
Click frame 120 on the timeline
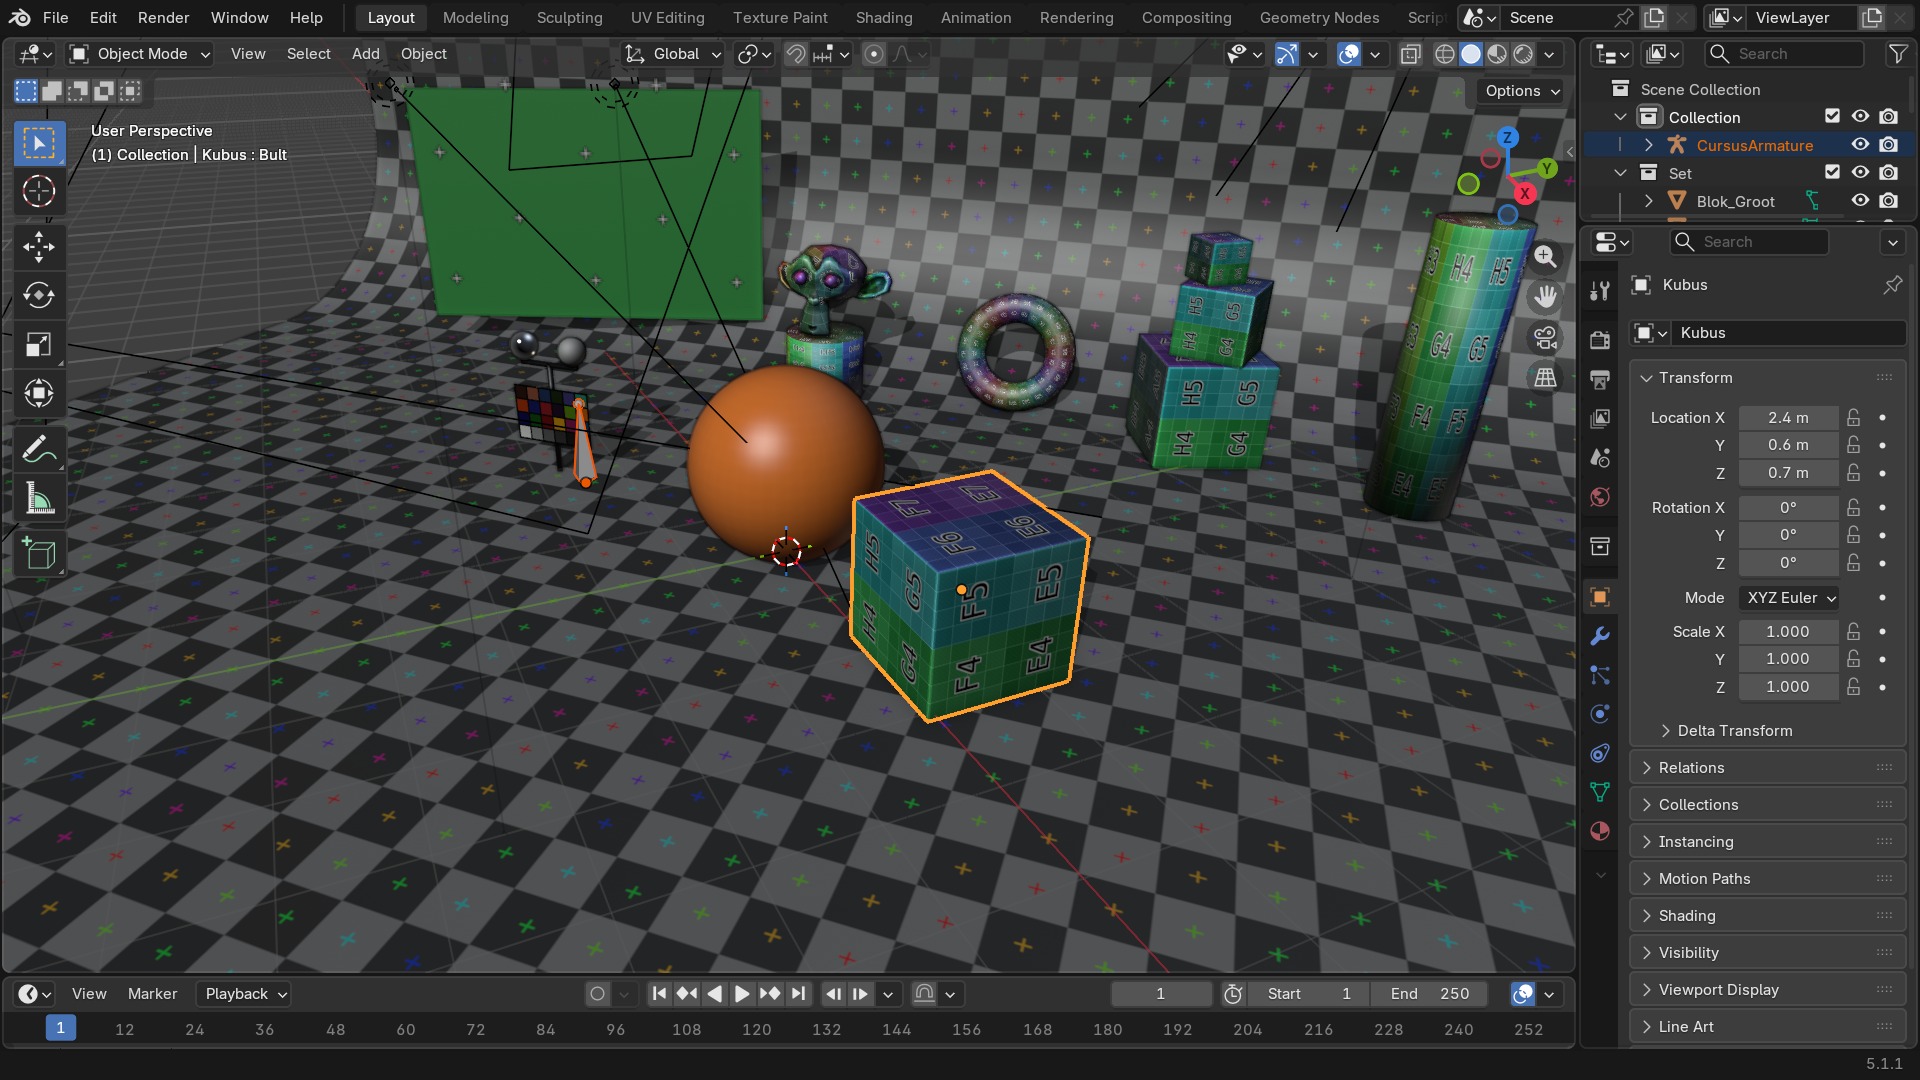(x=756, y=1029)
